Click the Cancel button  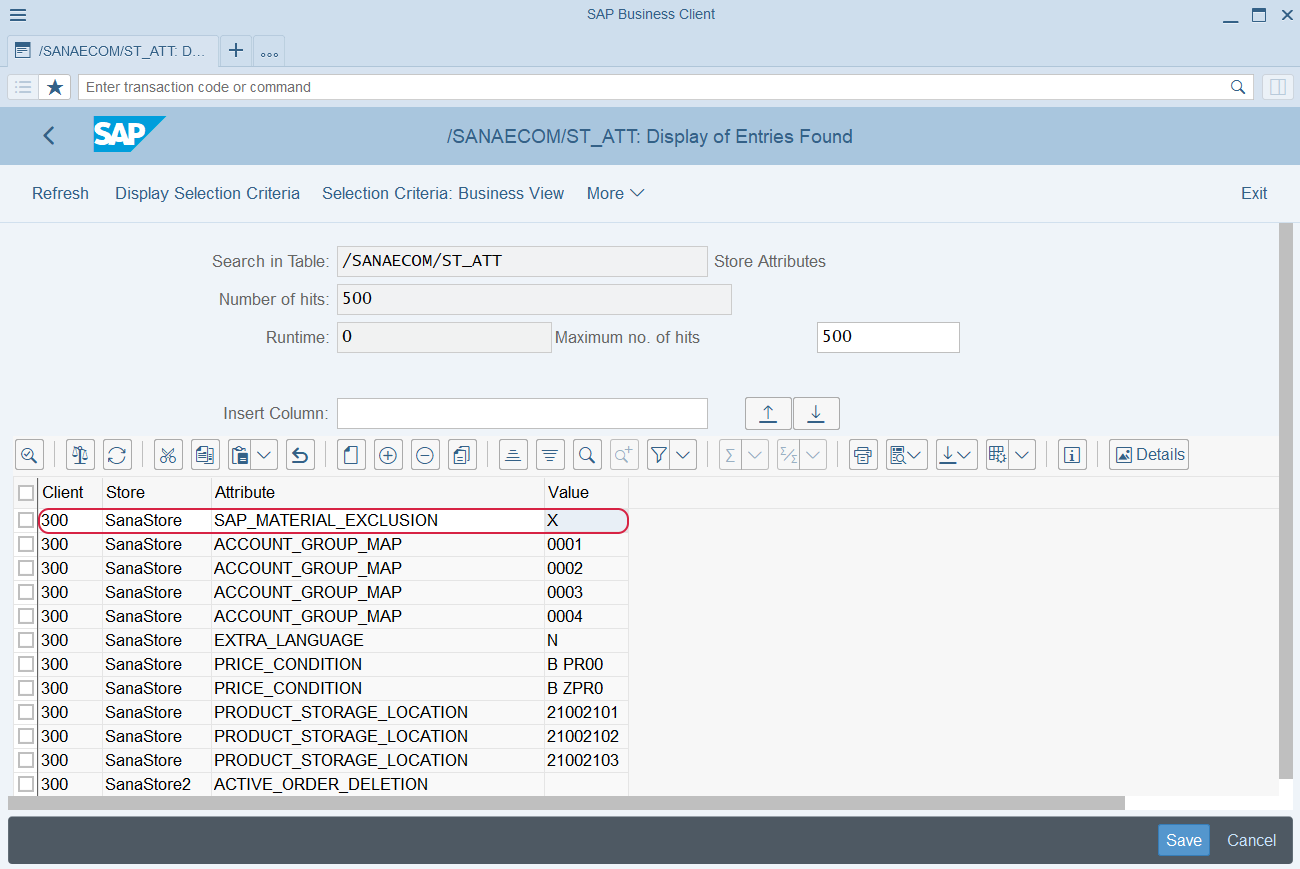pos(1251,840)
